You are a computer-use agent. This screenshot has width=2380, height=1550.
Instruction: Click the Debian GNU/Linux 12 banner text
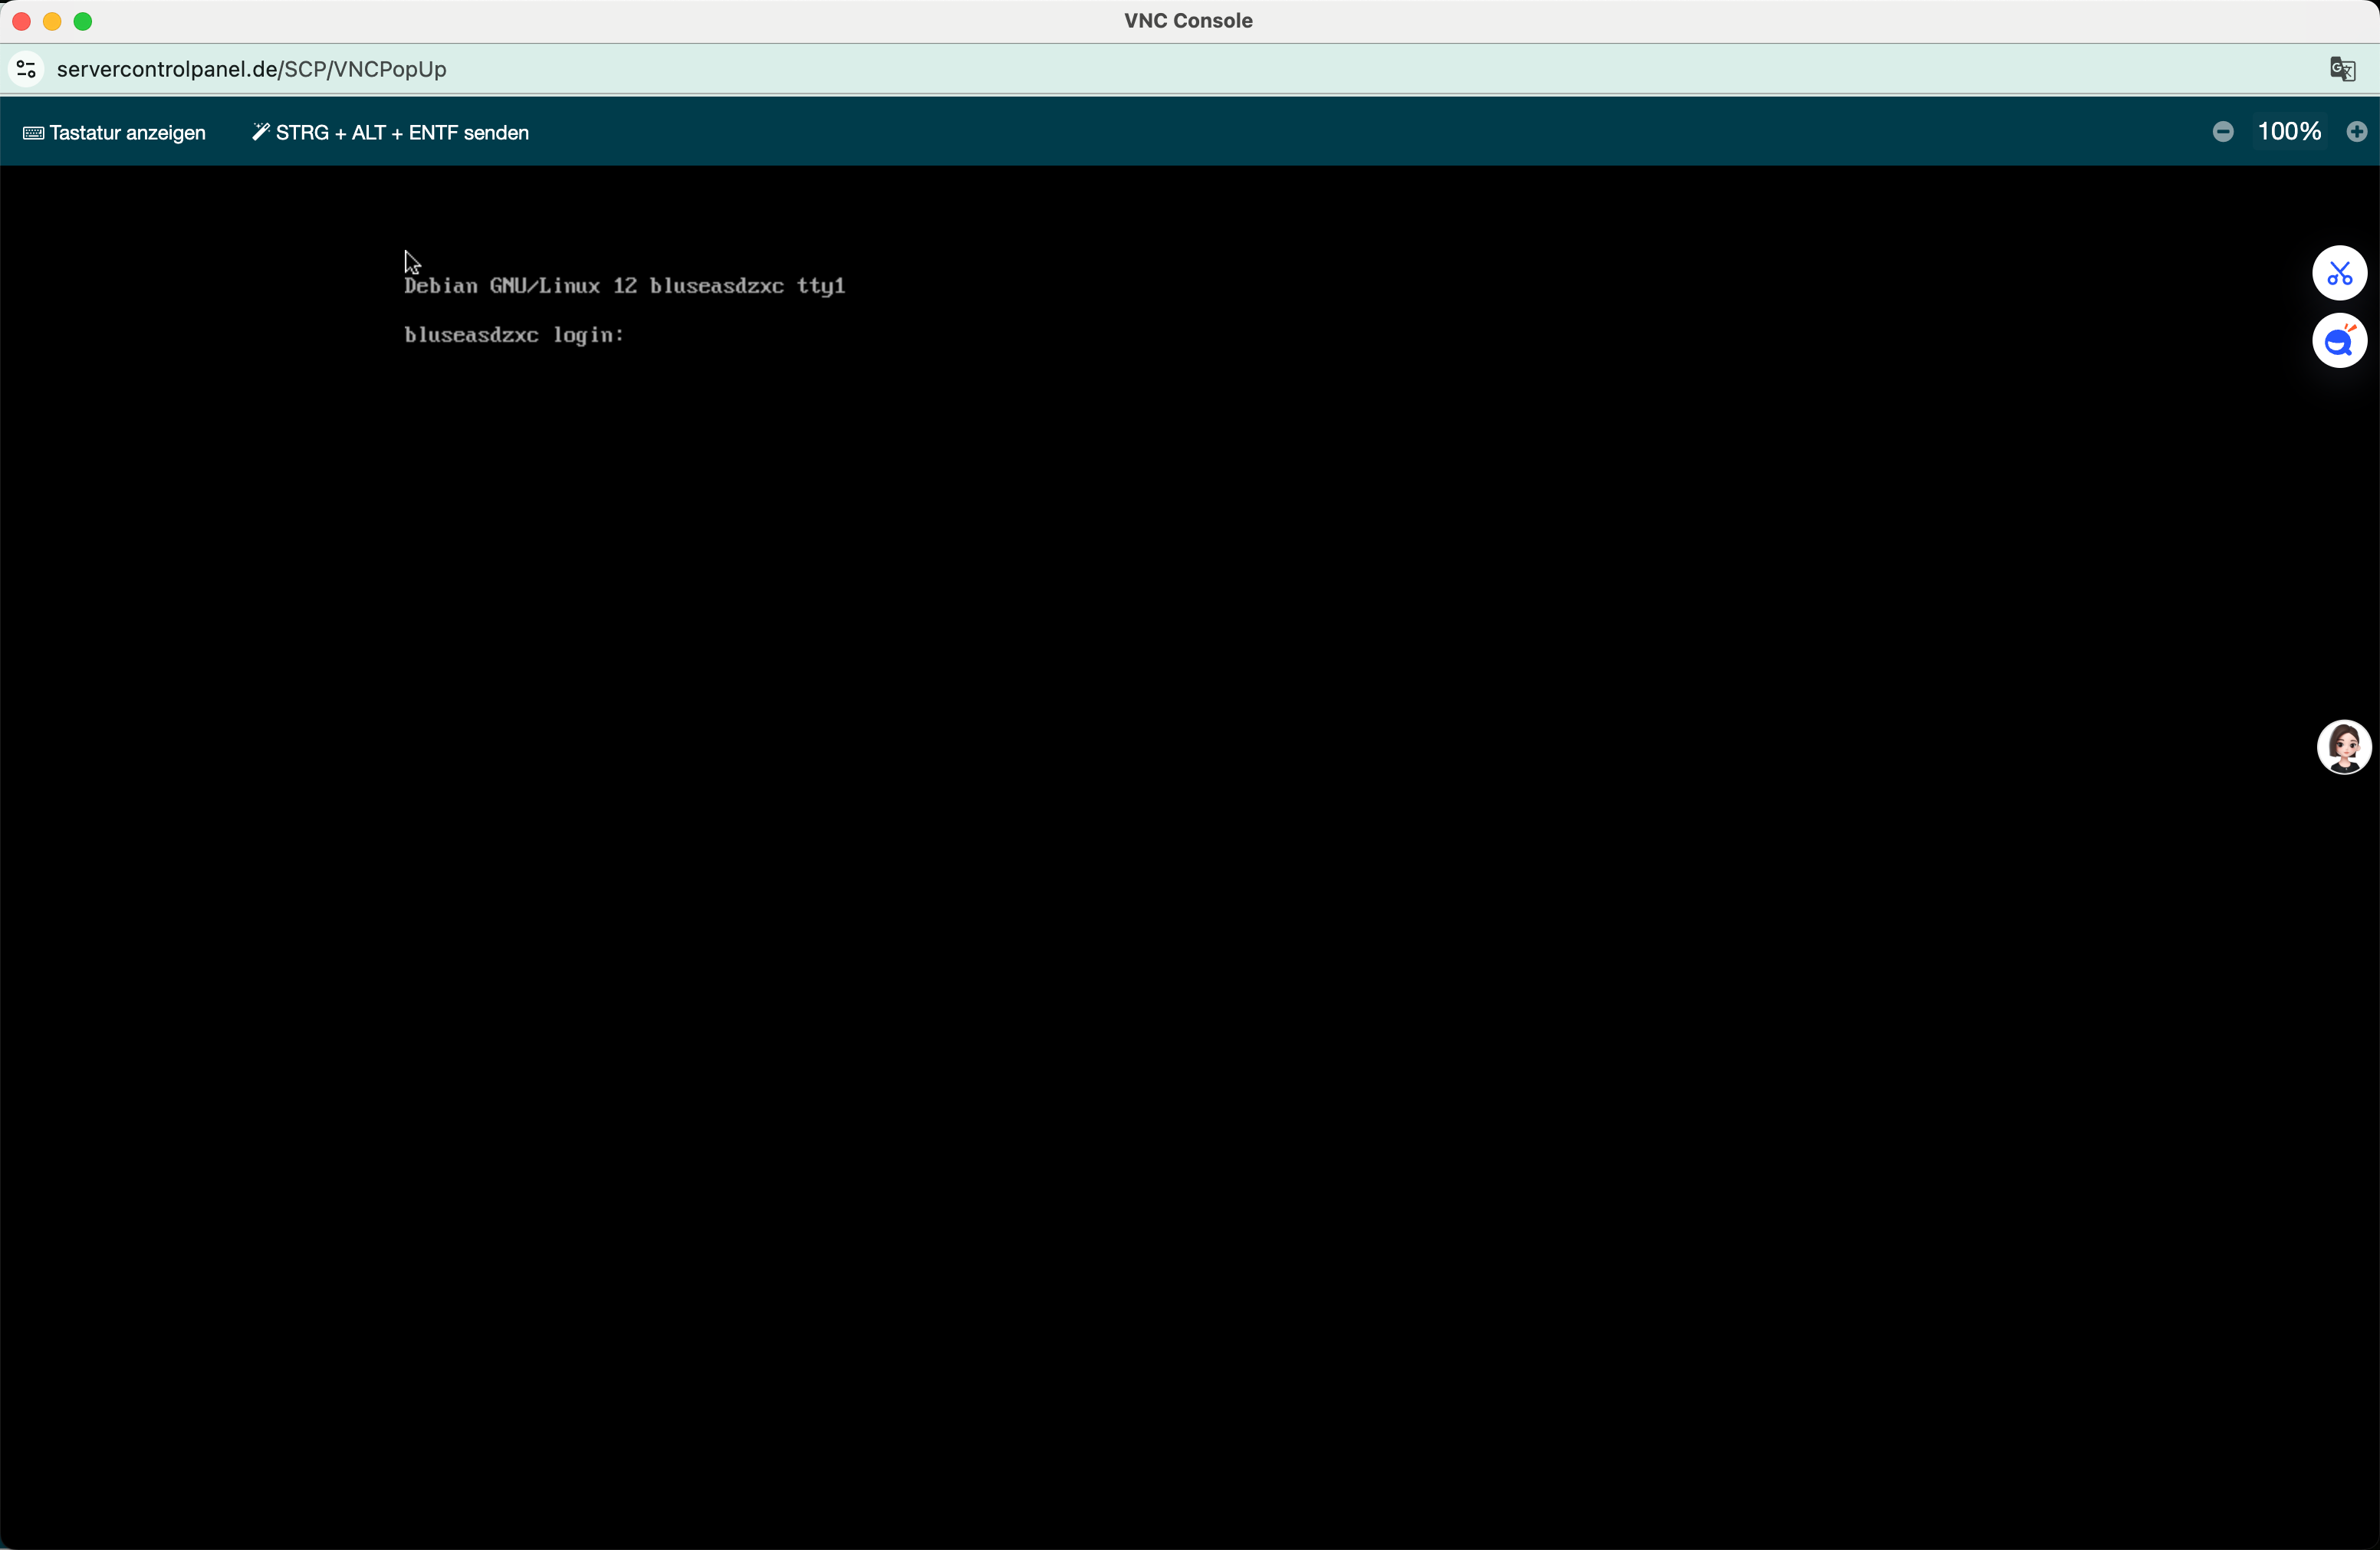[520, 286]
